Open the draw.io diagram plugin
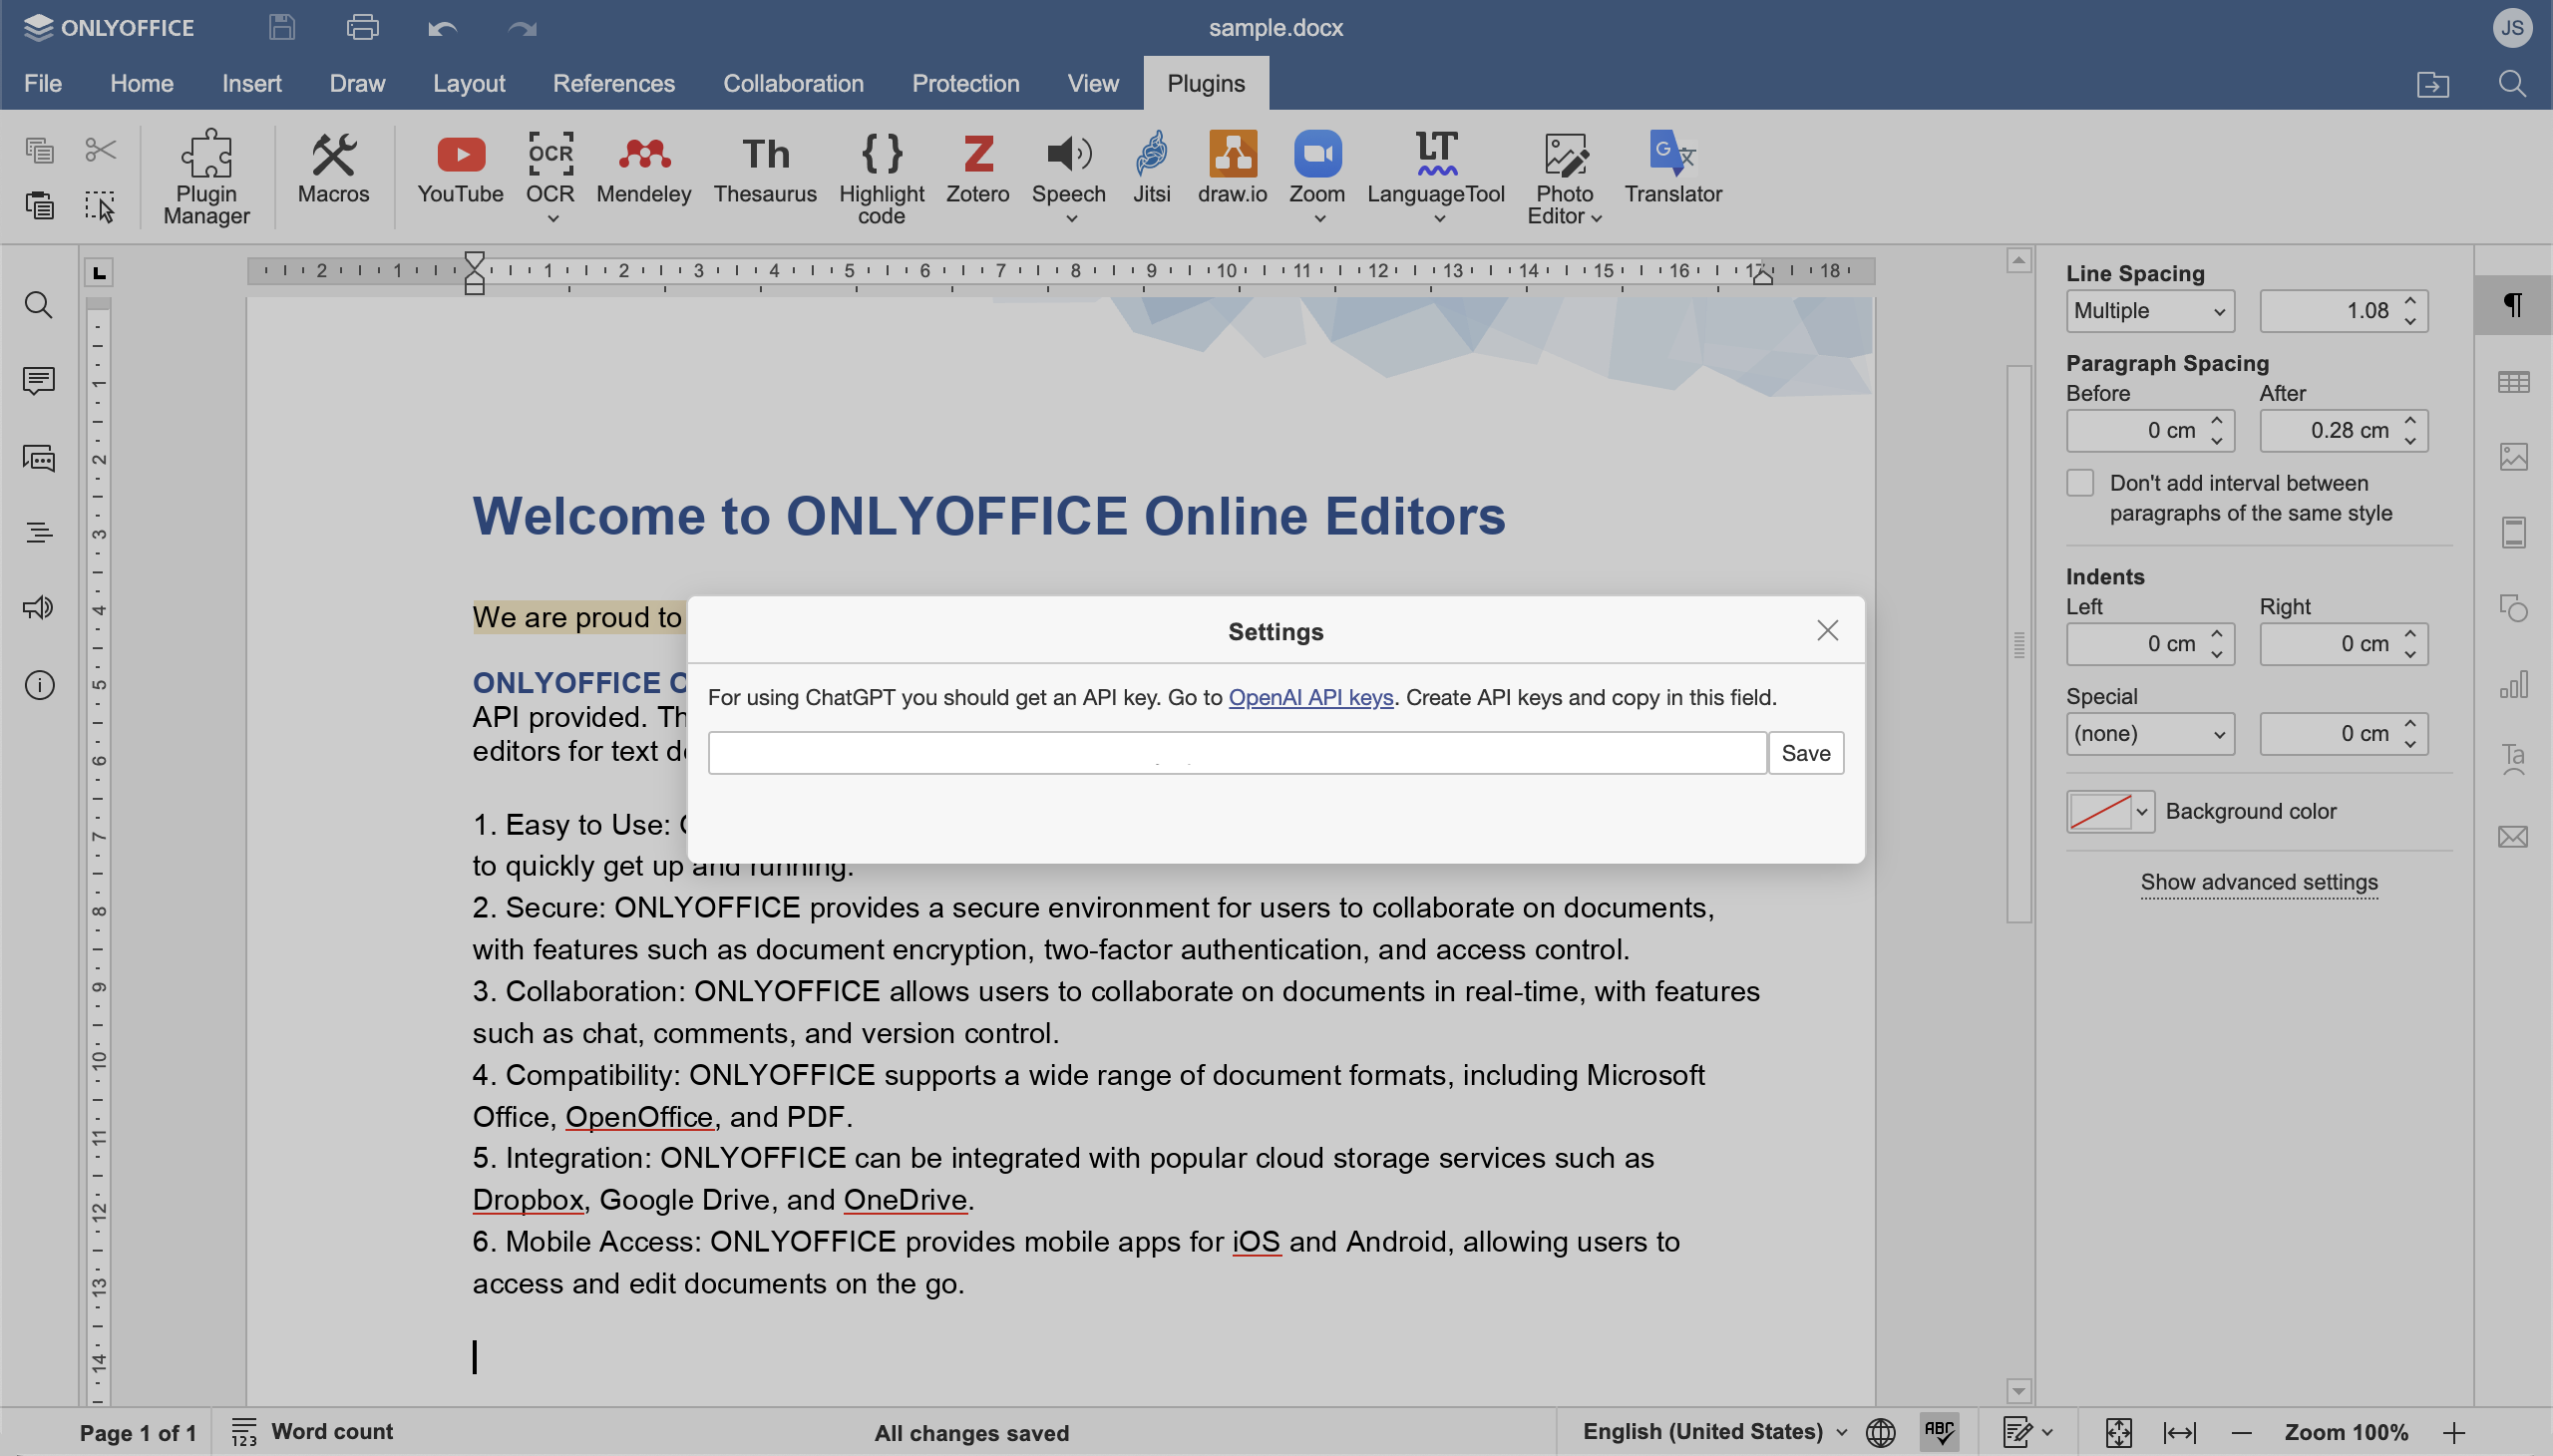The image size is (2553, 1456). 1230,172
